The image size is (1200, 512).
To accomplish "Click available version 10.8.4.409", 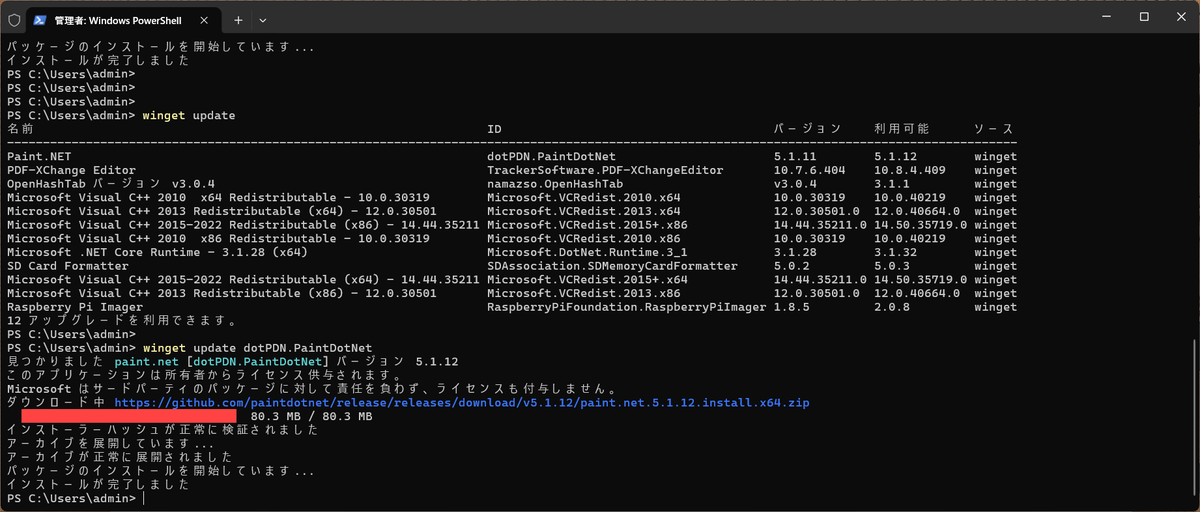I will click(912, 170).
